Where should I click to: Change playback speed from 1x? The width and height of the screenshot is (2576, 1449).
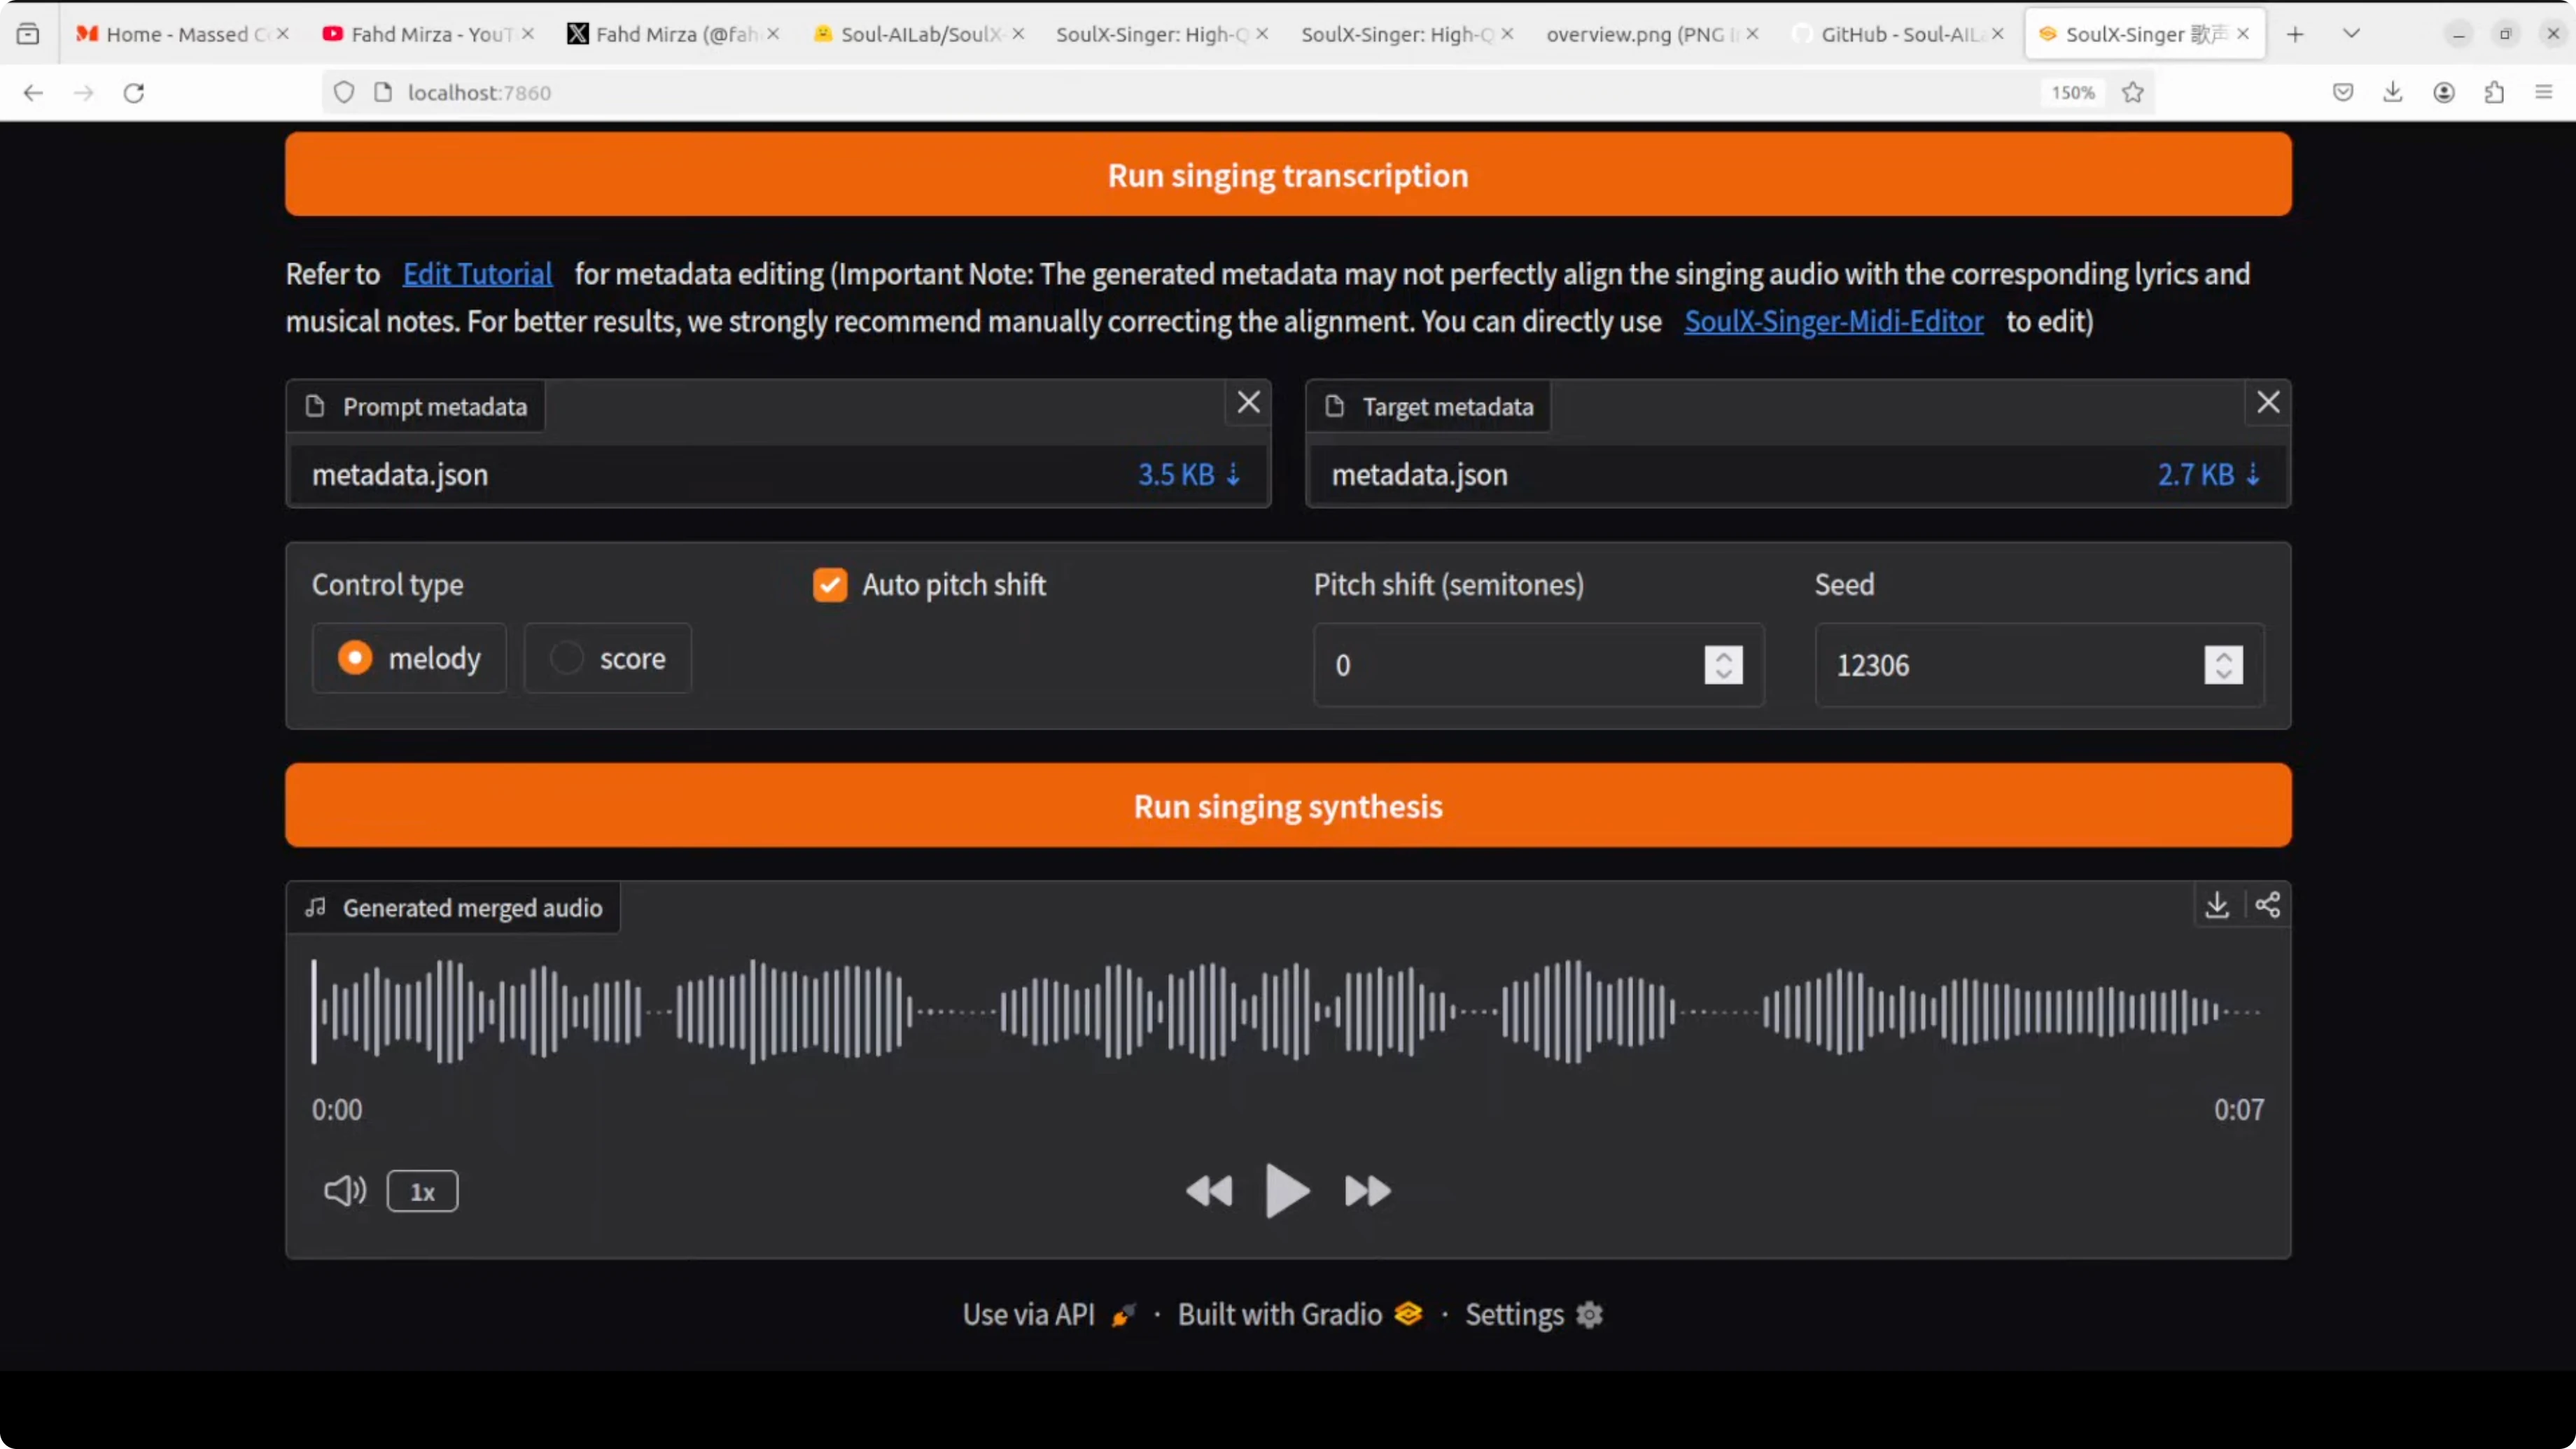click(x=422, y=1191)
